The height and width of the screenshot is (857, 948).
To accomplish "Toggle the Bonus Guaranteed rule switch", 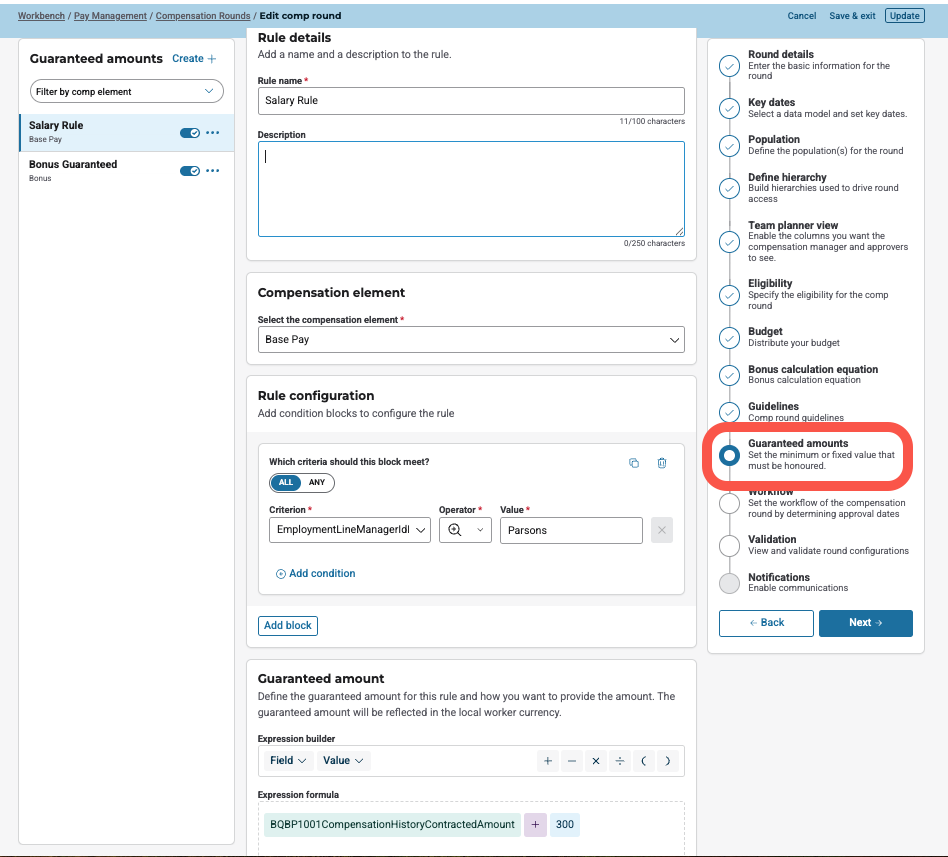I will [189, 171].
